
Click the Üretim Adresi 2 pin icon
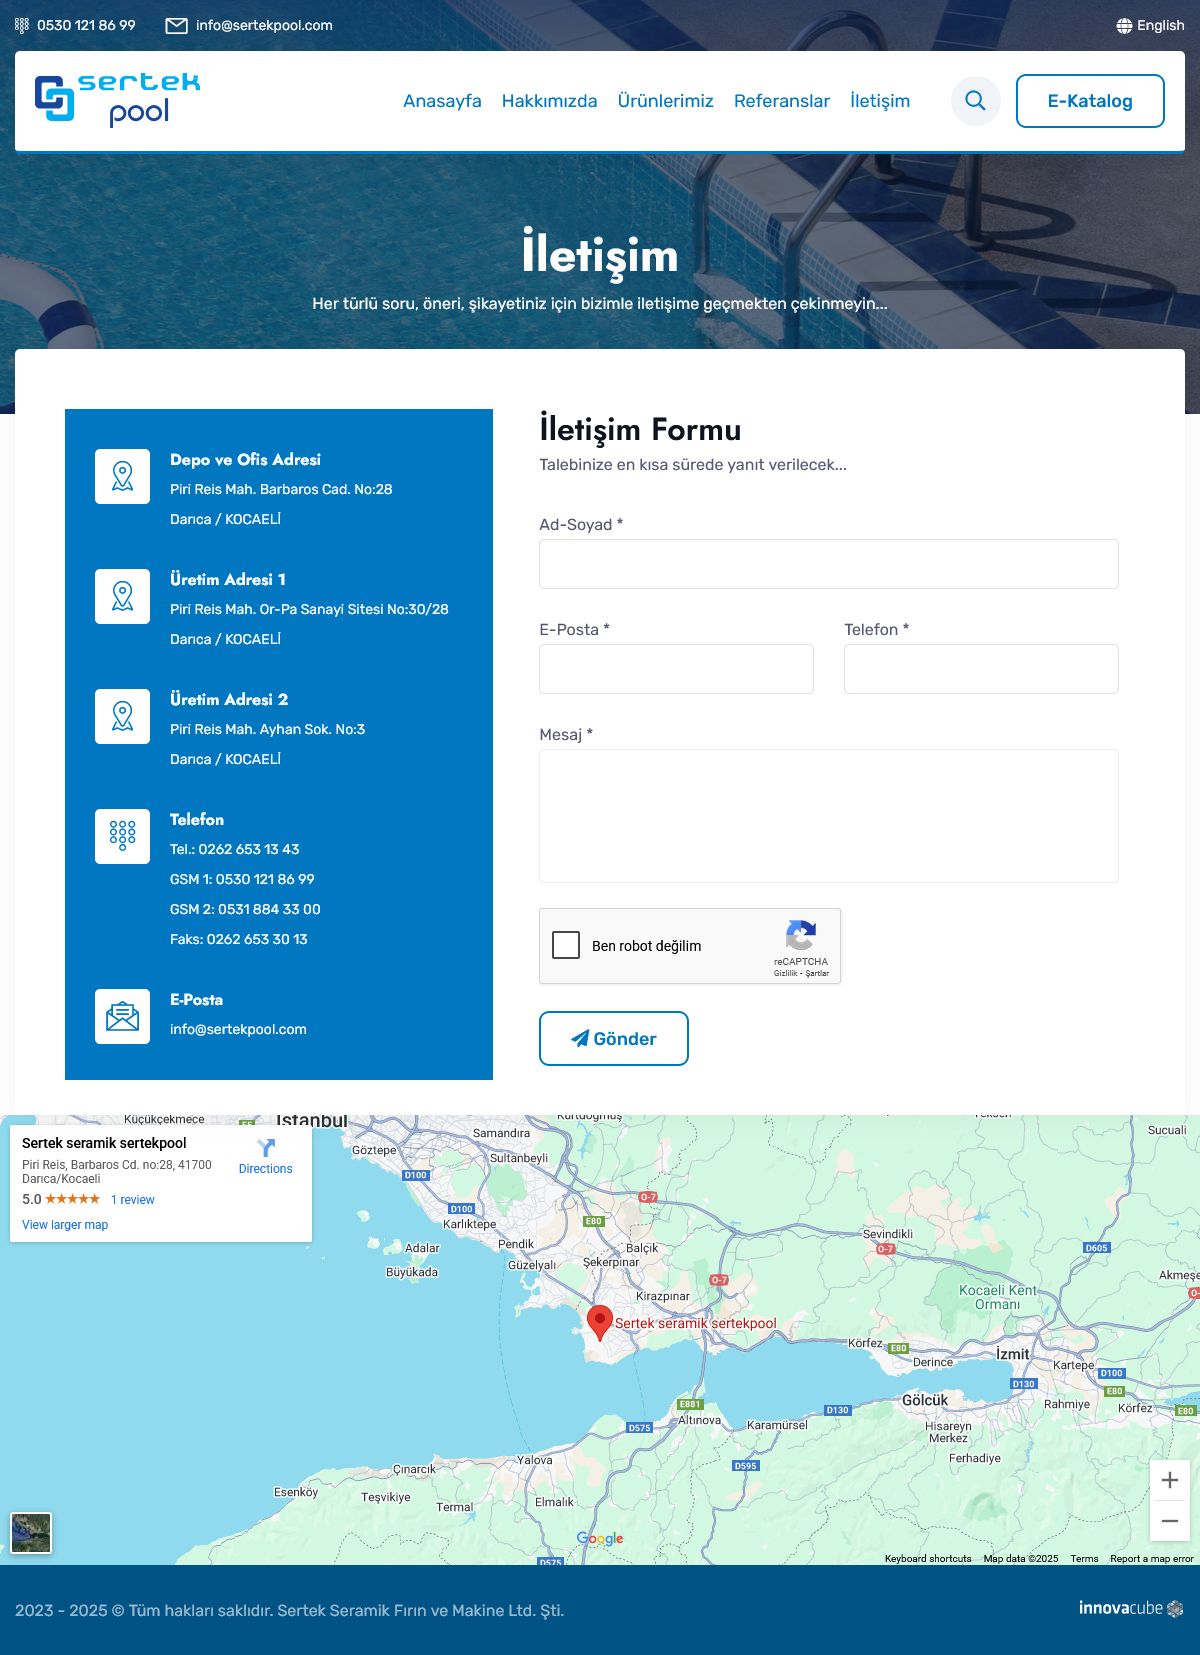click(x=122, y=716)
